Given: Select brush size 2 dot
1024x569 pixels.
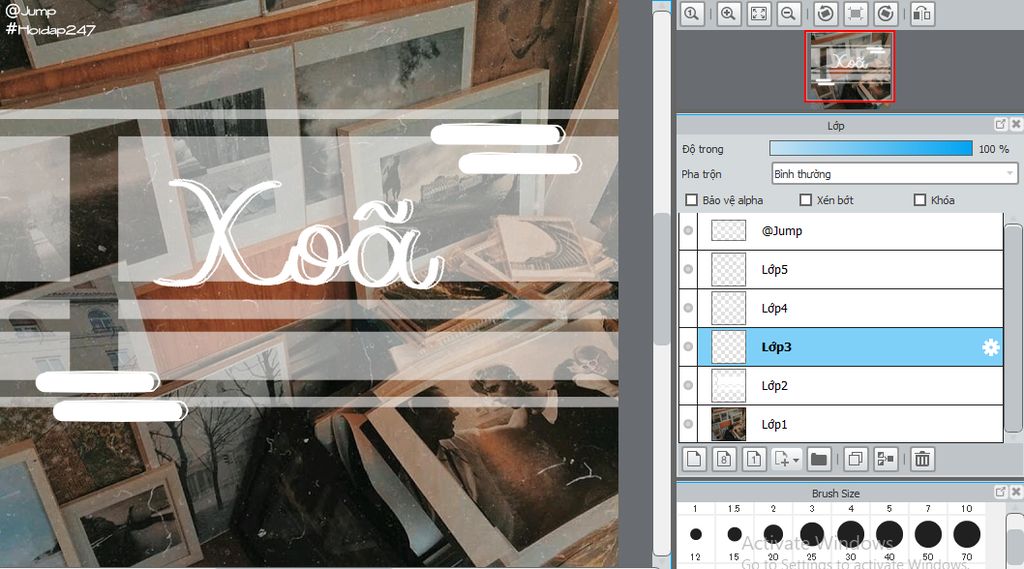Looking at the screenshot, I should (x=773, y=534).
